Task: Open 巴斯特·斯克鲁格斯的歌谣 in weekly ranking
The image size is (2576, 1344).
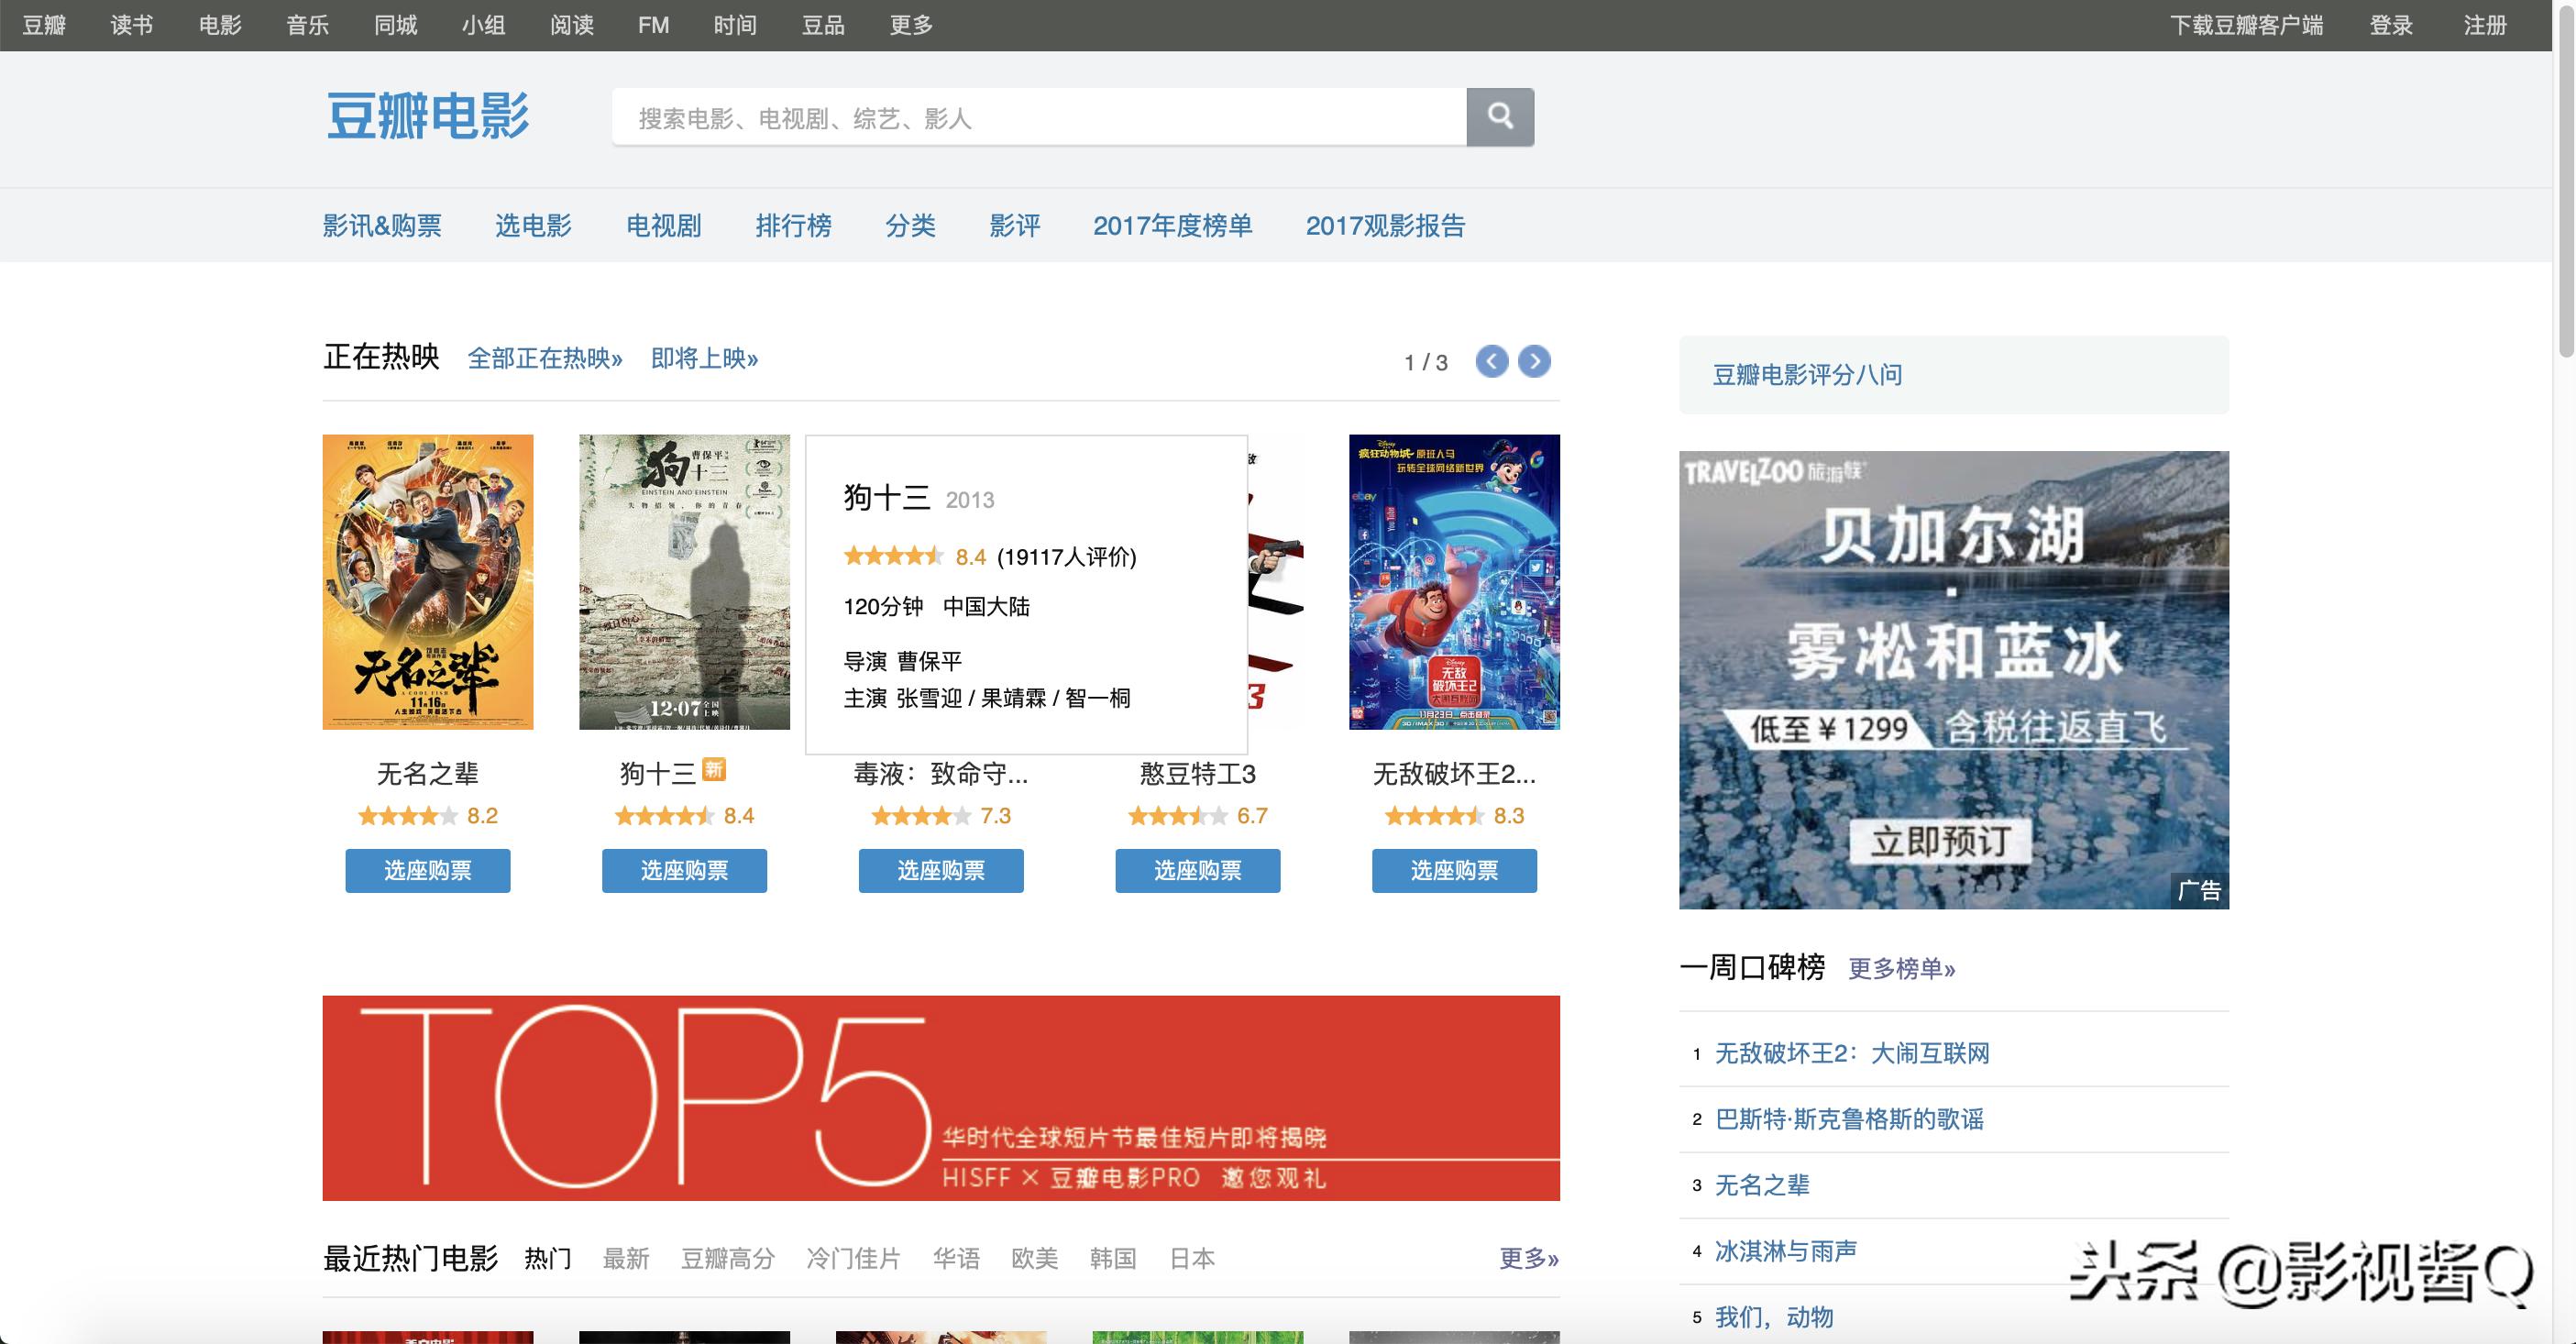Action: click(x=1849, y=1119)
